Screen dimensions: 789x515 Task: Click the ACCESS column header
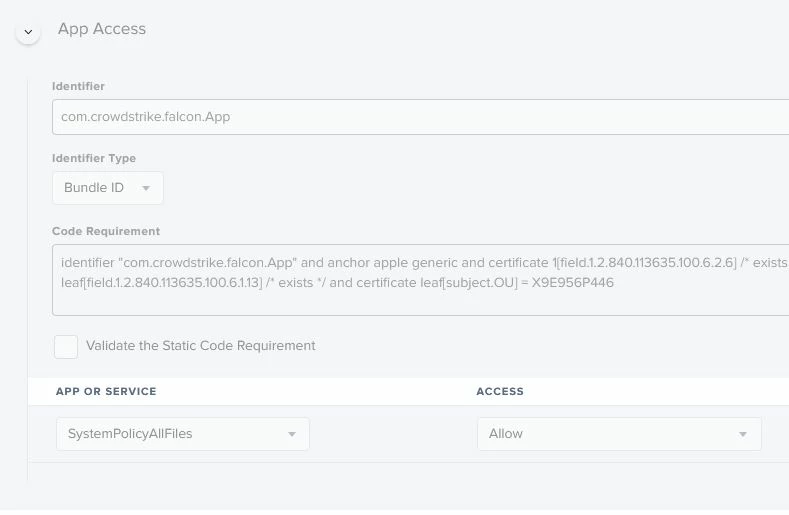click(500, 391)
